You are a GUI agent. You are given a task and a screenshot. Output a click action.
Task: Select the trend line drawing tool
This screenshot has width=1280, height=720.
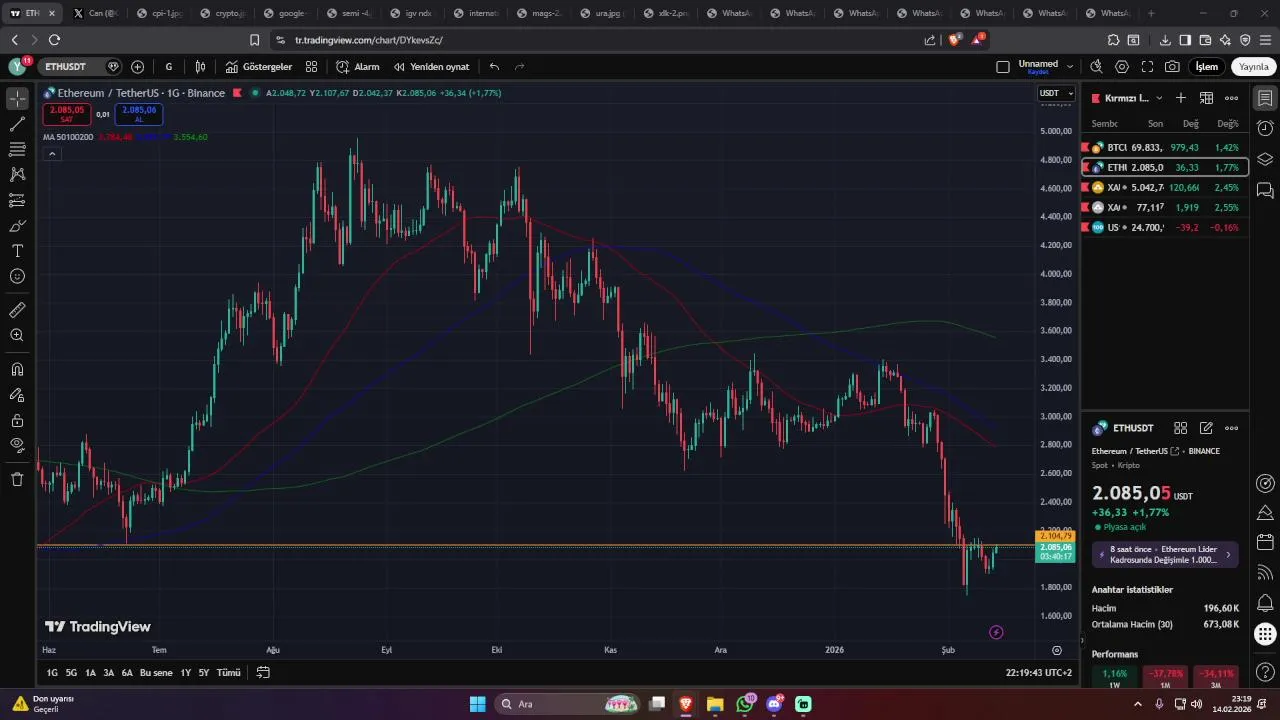[x=17, y=124]
